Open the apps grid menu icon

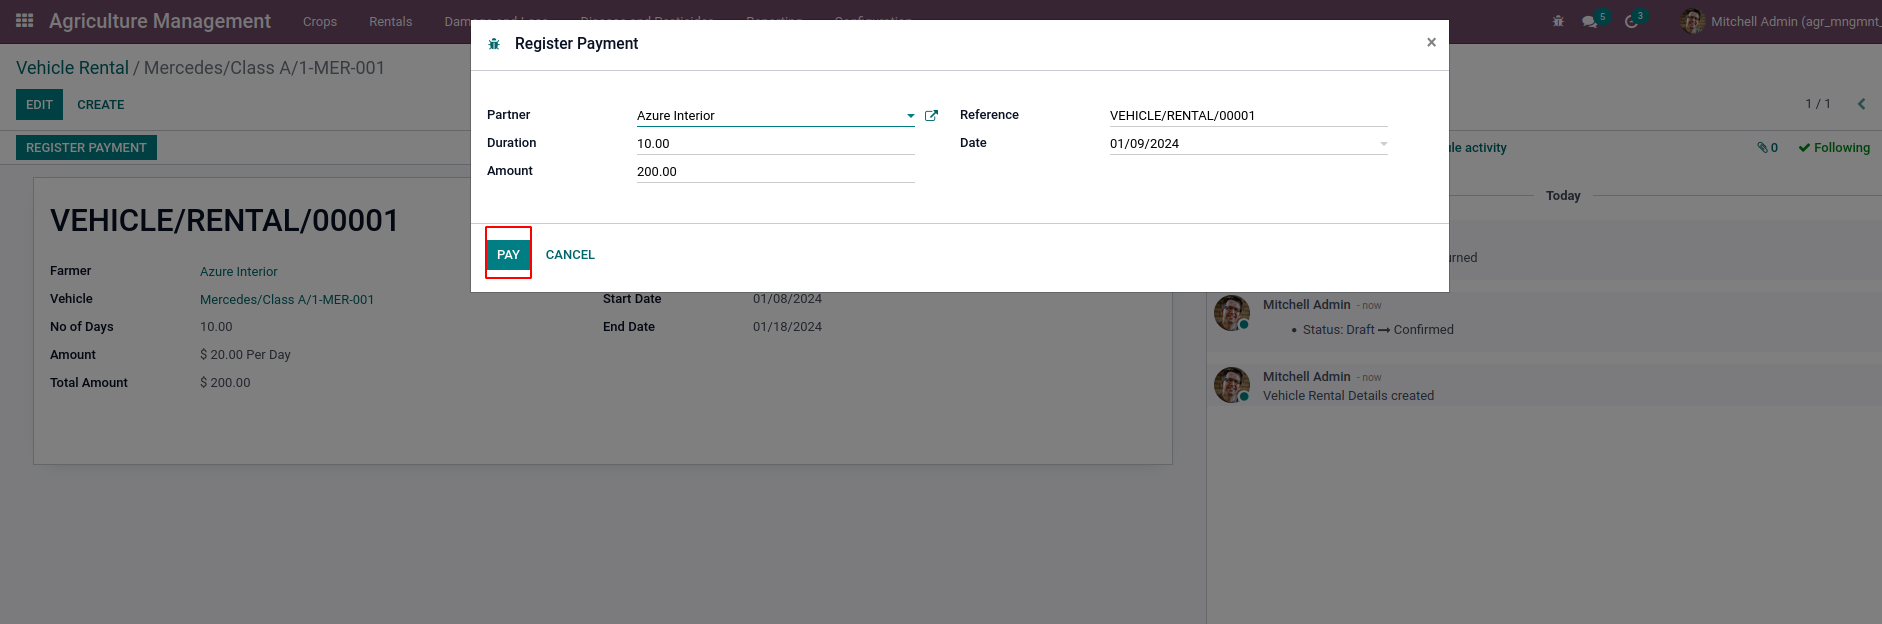[x=25, y=21]
